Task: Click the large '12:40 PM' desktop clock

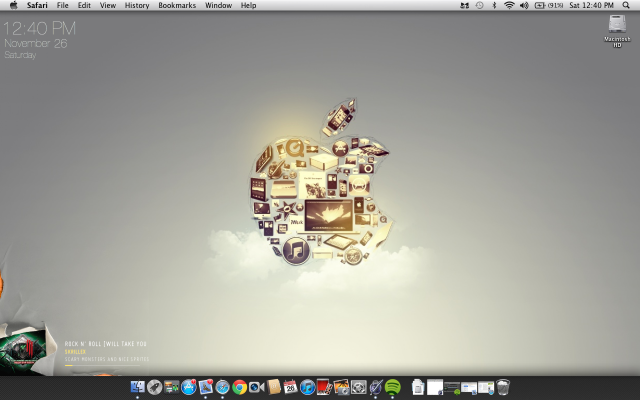Action: (40, 29)
